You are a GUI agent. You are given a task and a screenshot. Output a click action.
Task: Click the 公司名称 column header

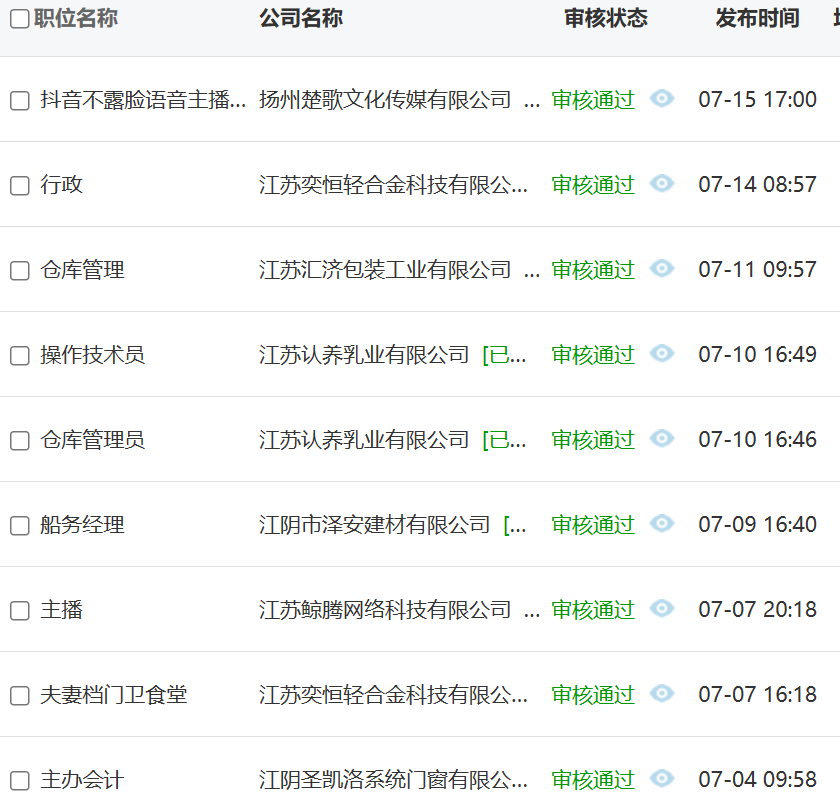(301, 19)
